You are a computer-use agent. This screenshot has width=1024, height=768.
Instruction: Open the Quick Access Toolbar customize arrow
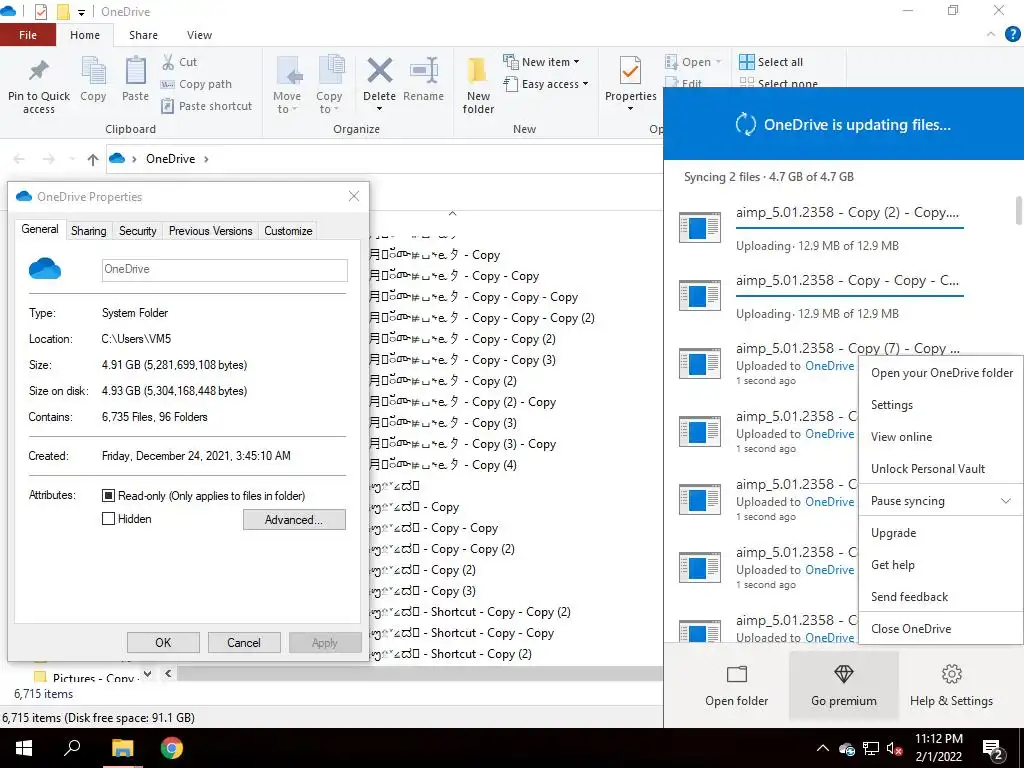(82, 12)
